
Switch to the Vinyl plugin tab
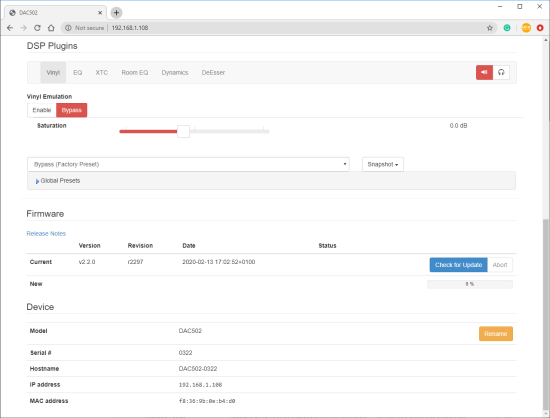pyautogui.click(x=53, y=73)
